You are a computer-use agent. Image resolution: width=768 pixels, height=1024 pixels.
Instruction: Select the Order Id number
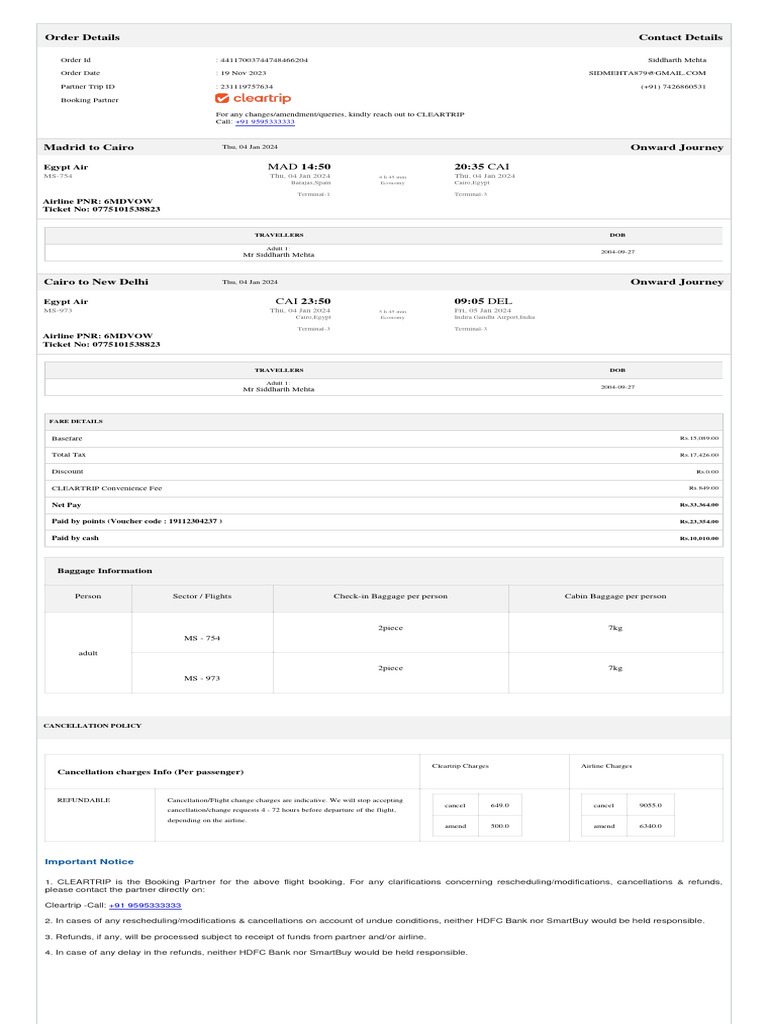263,60
